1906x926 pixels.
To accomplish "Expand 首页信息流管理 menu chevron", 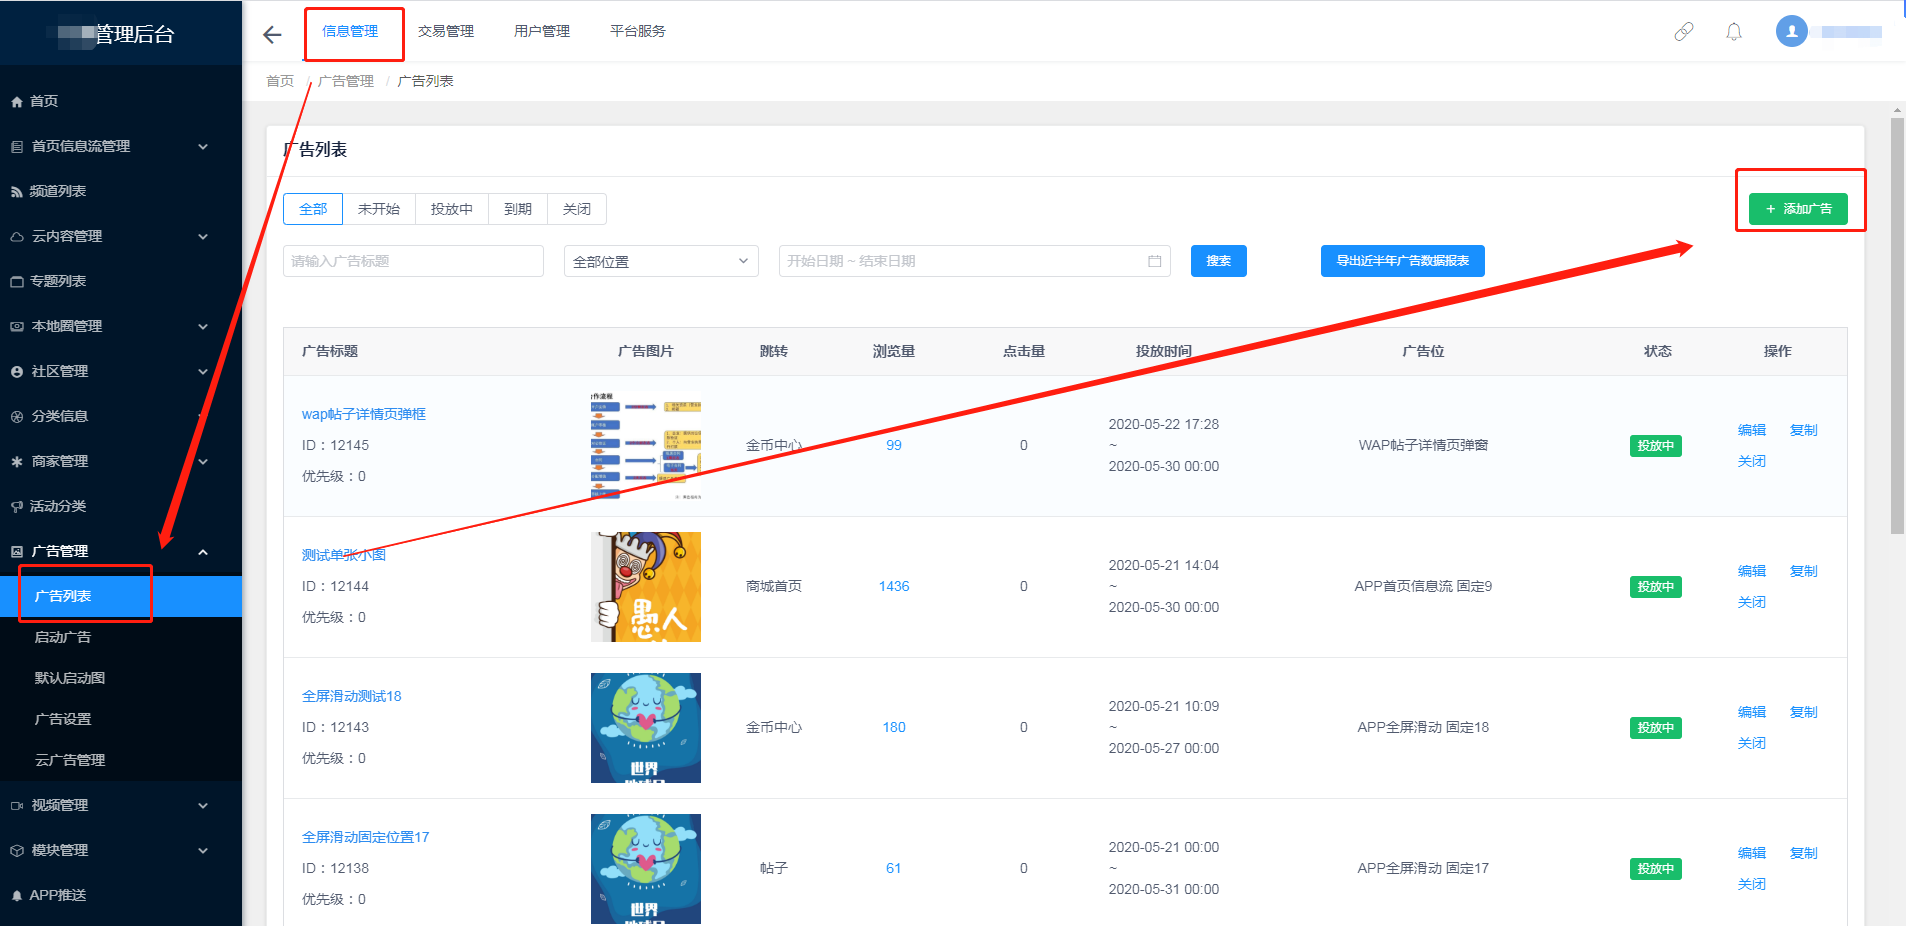I will [203, 146].
